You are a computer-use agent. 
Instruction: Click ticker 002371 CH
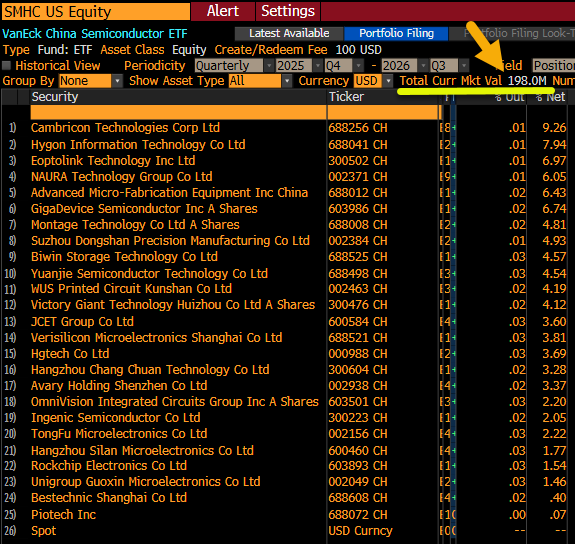tap(358, 177)
